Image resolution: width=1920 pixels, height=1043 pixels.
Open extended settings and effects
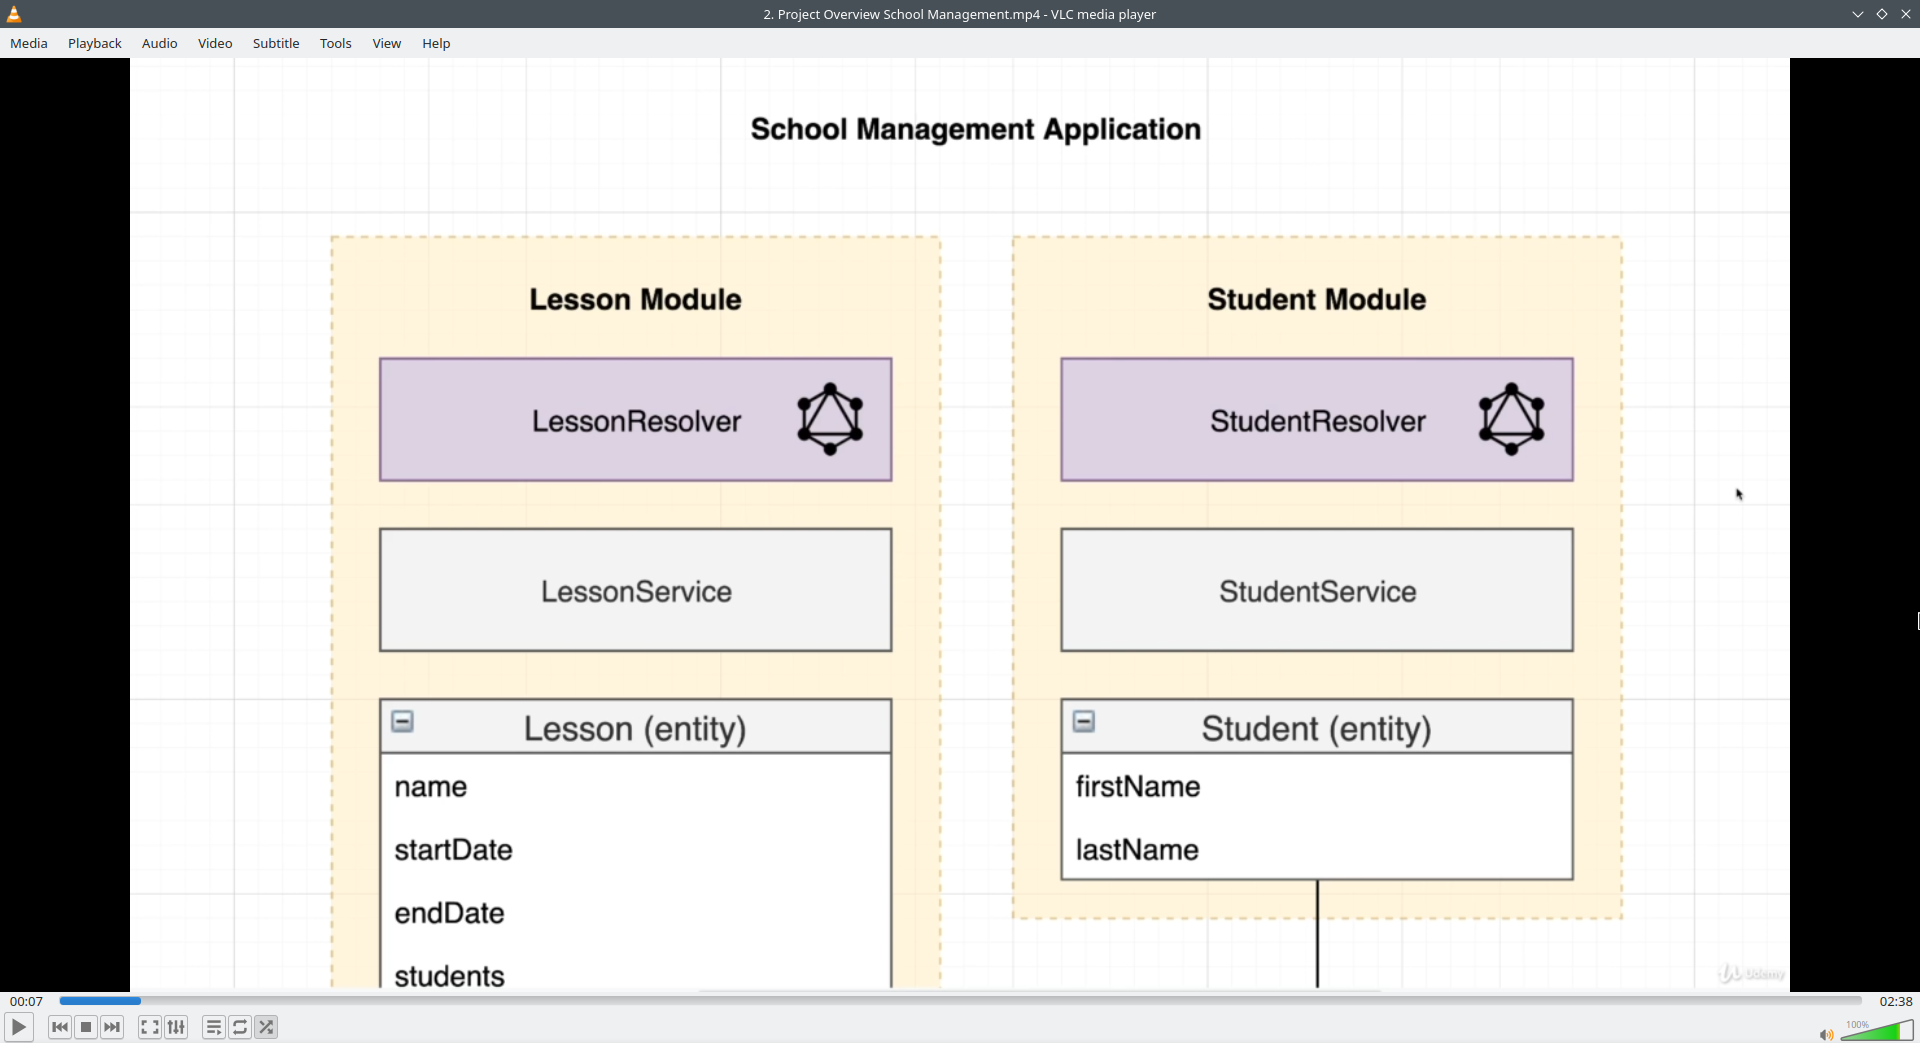[x=176, y=1027]
